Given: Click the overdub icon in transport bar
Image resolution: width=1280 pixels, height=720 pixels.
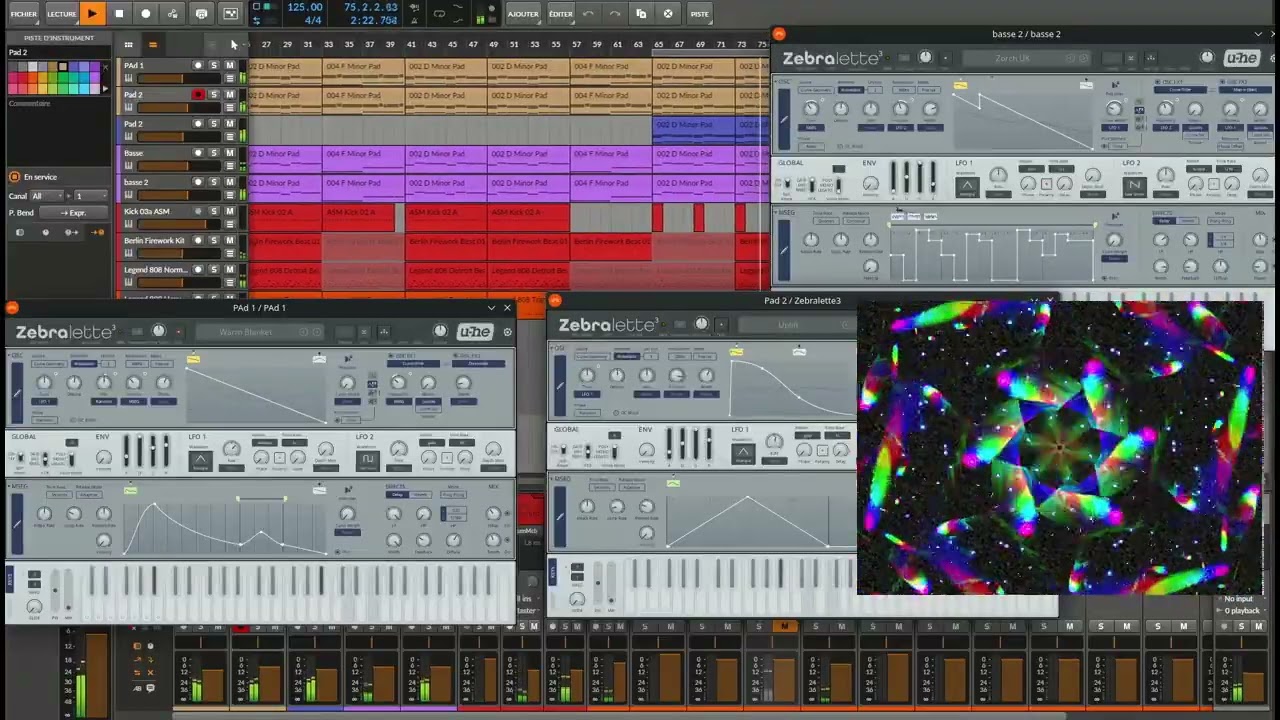Looking at the screenshot, I should 202,14.
